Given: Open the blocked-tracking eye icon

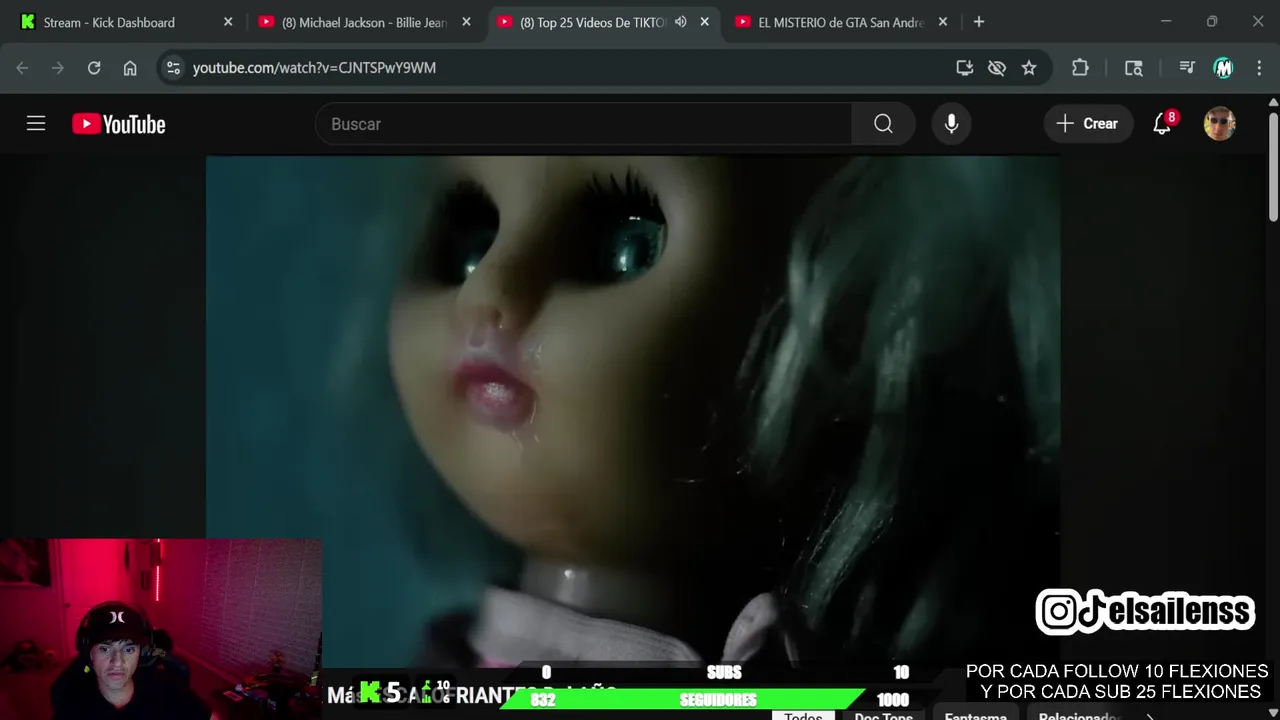Looking at the screenshot, I should [x=997, y=68].
